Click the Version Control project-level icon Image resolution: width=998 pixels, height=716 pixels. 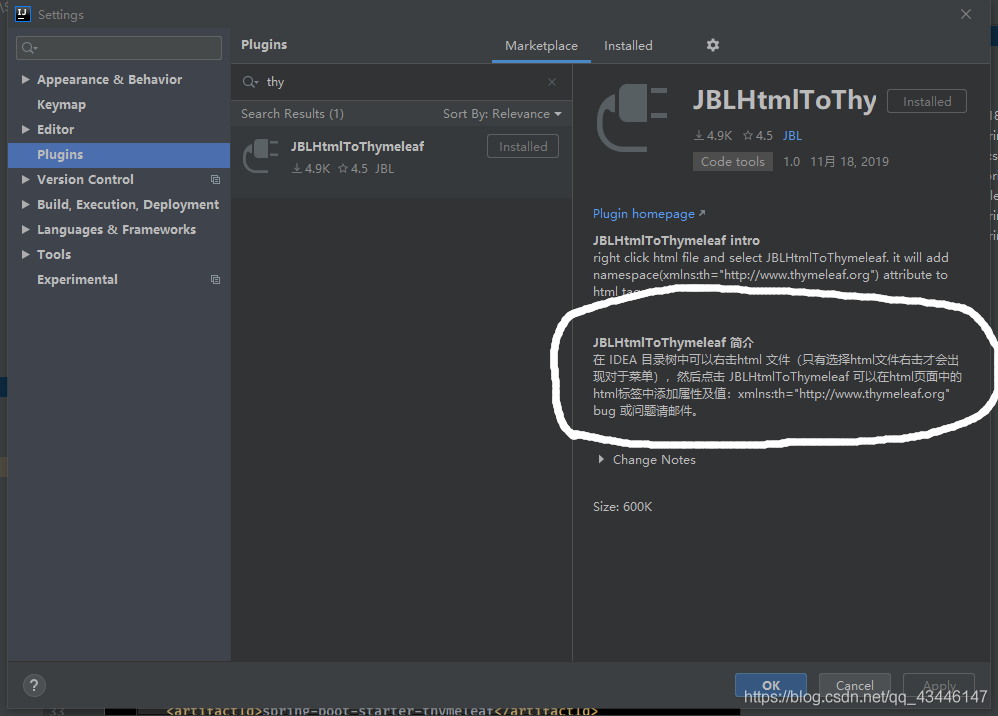216,179
